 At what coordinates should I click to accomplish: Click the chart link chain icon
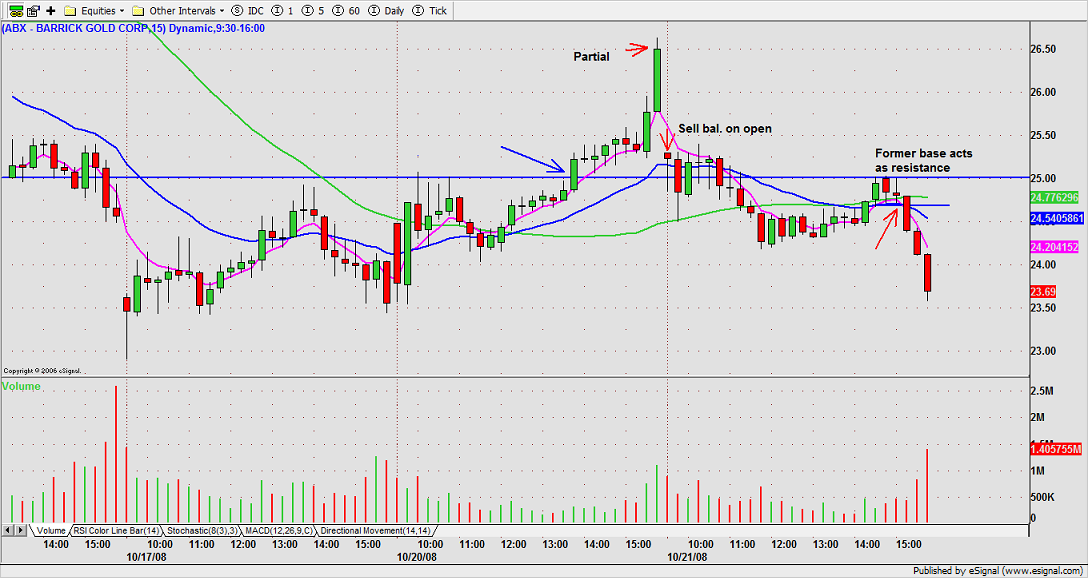click(17, 10)
